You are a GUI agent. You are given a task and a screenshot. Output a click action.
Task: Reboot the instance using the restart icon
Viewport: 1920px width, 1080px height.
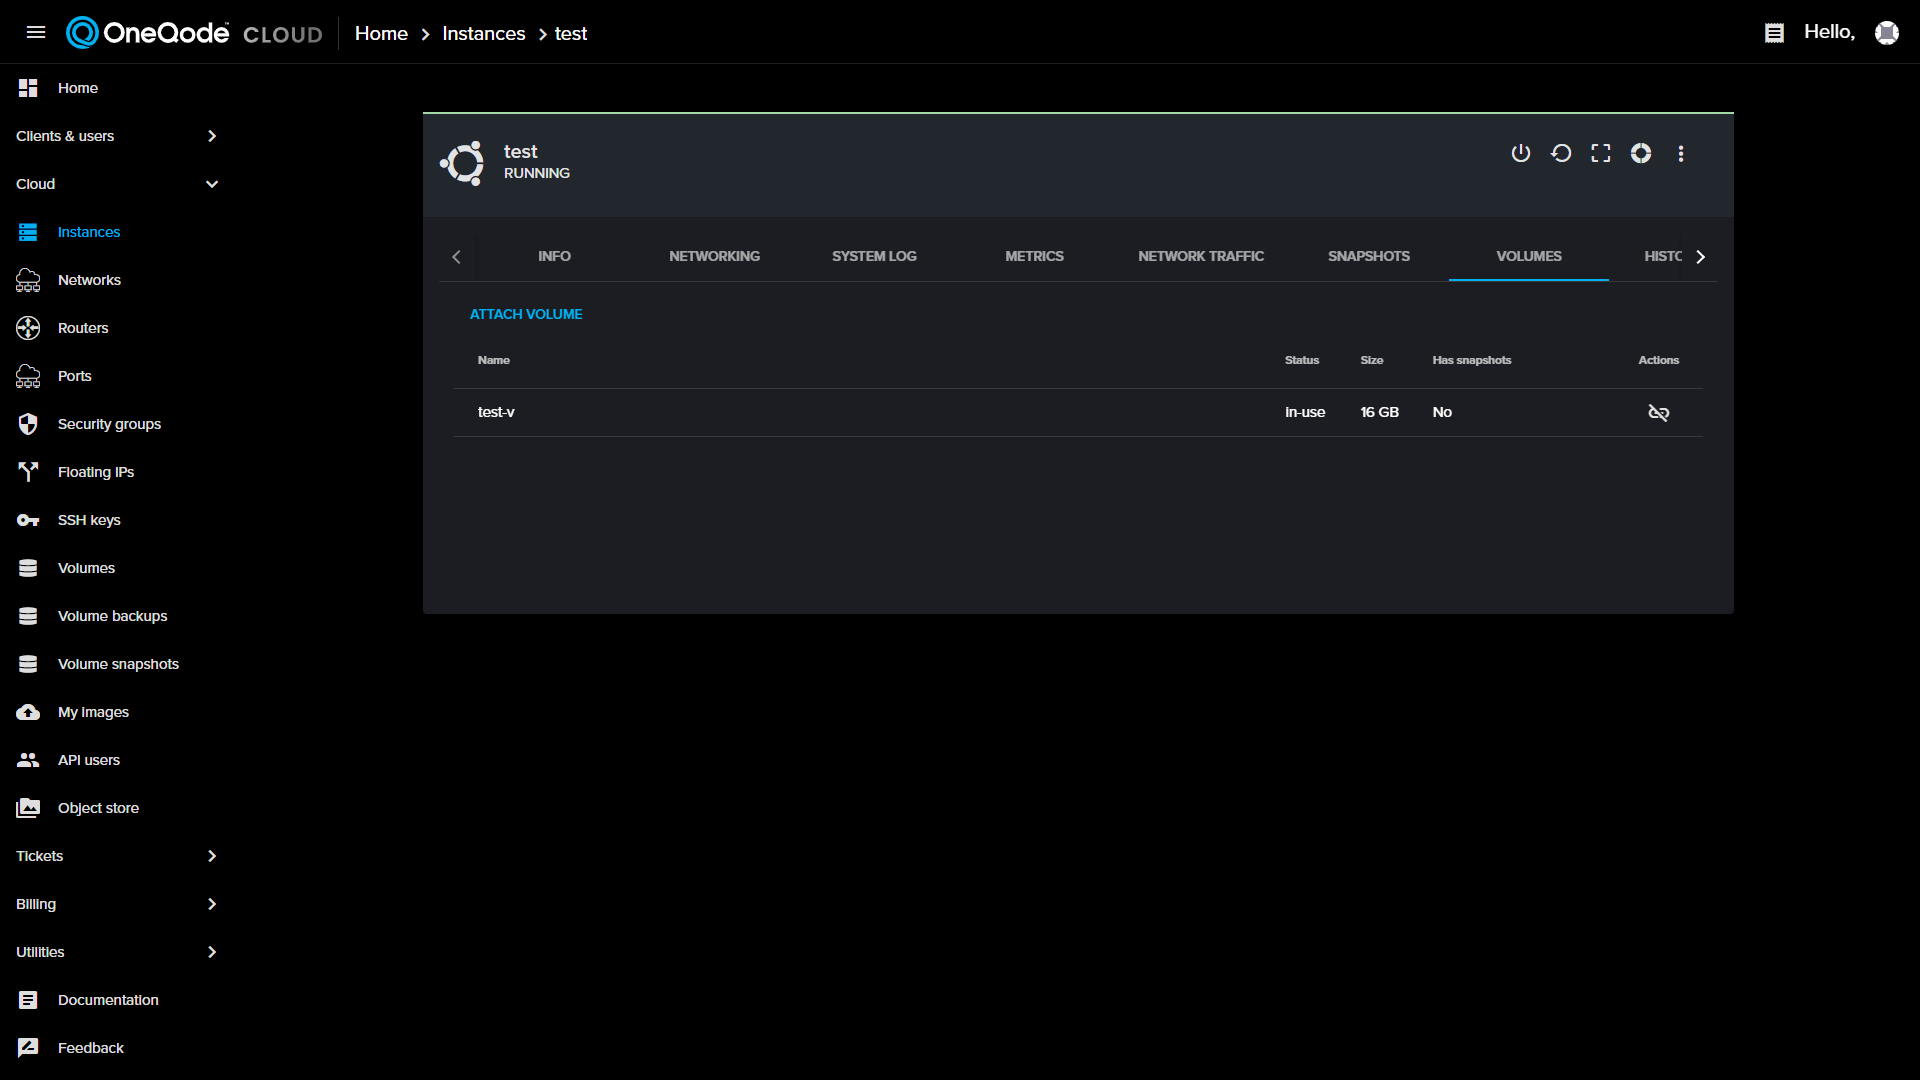point(1560,153)
